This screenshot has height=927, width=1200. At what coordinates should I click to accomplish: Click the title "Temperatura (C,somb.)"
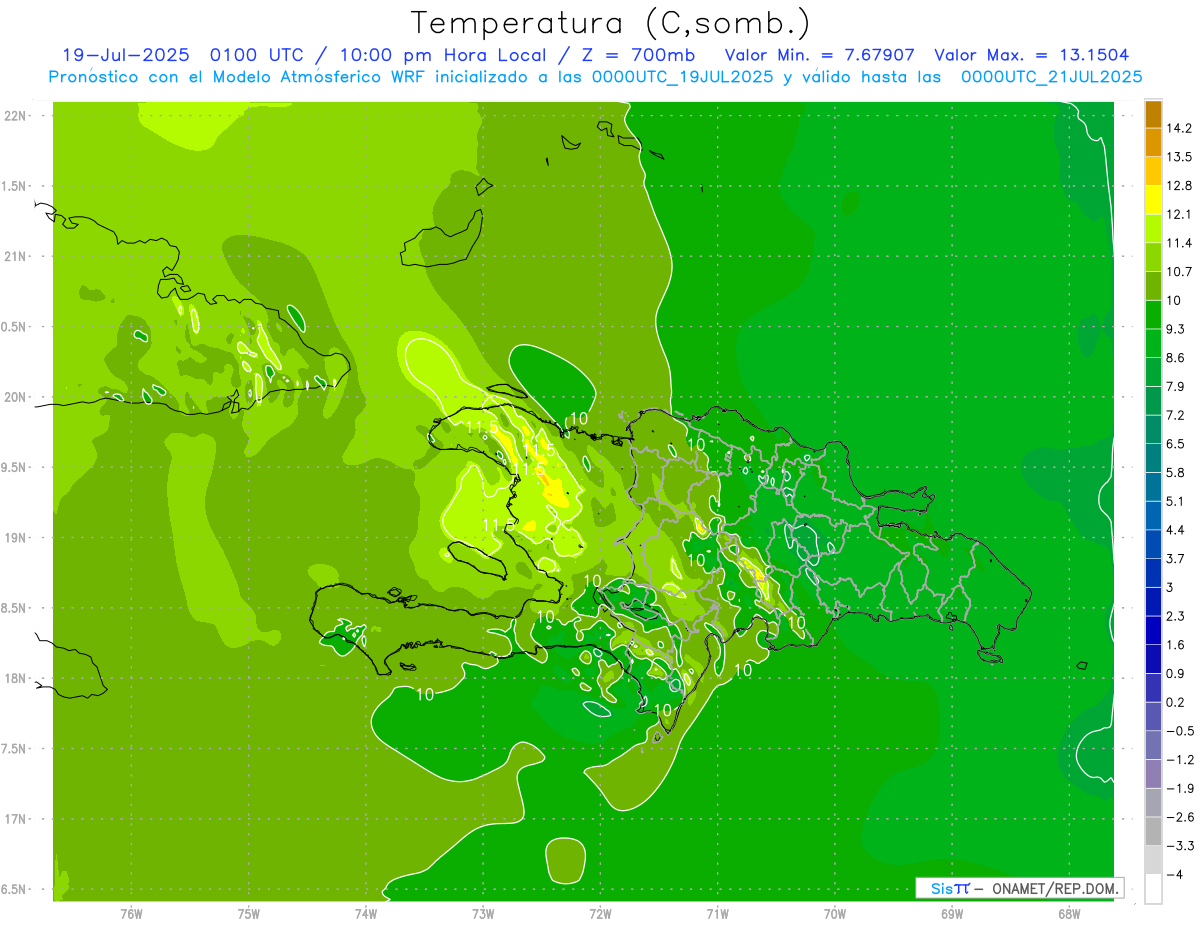pyautogui.click(x=610, y=22)
